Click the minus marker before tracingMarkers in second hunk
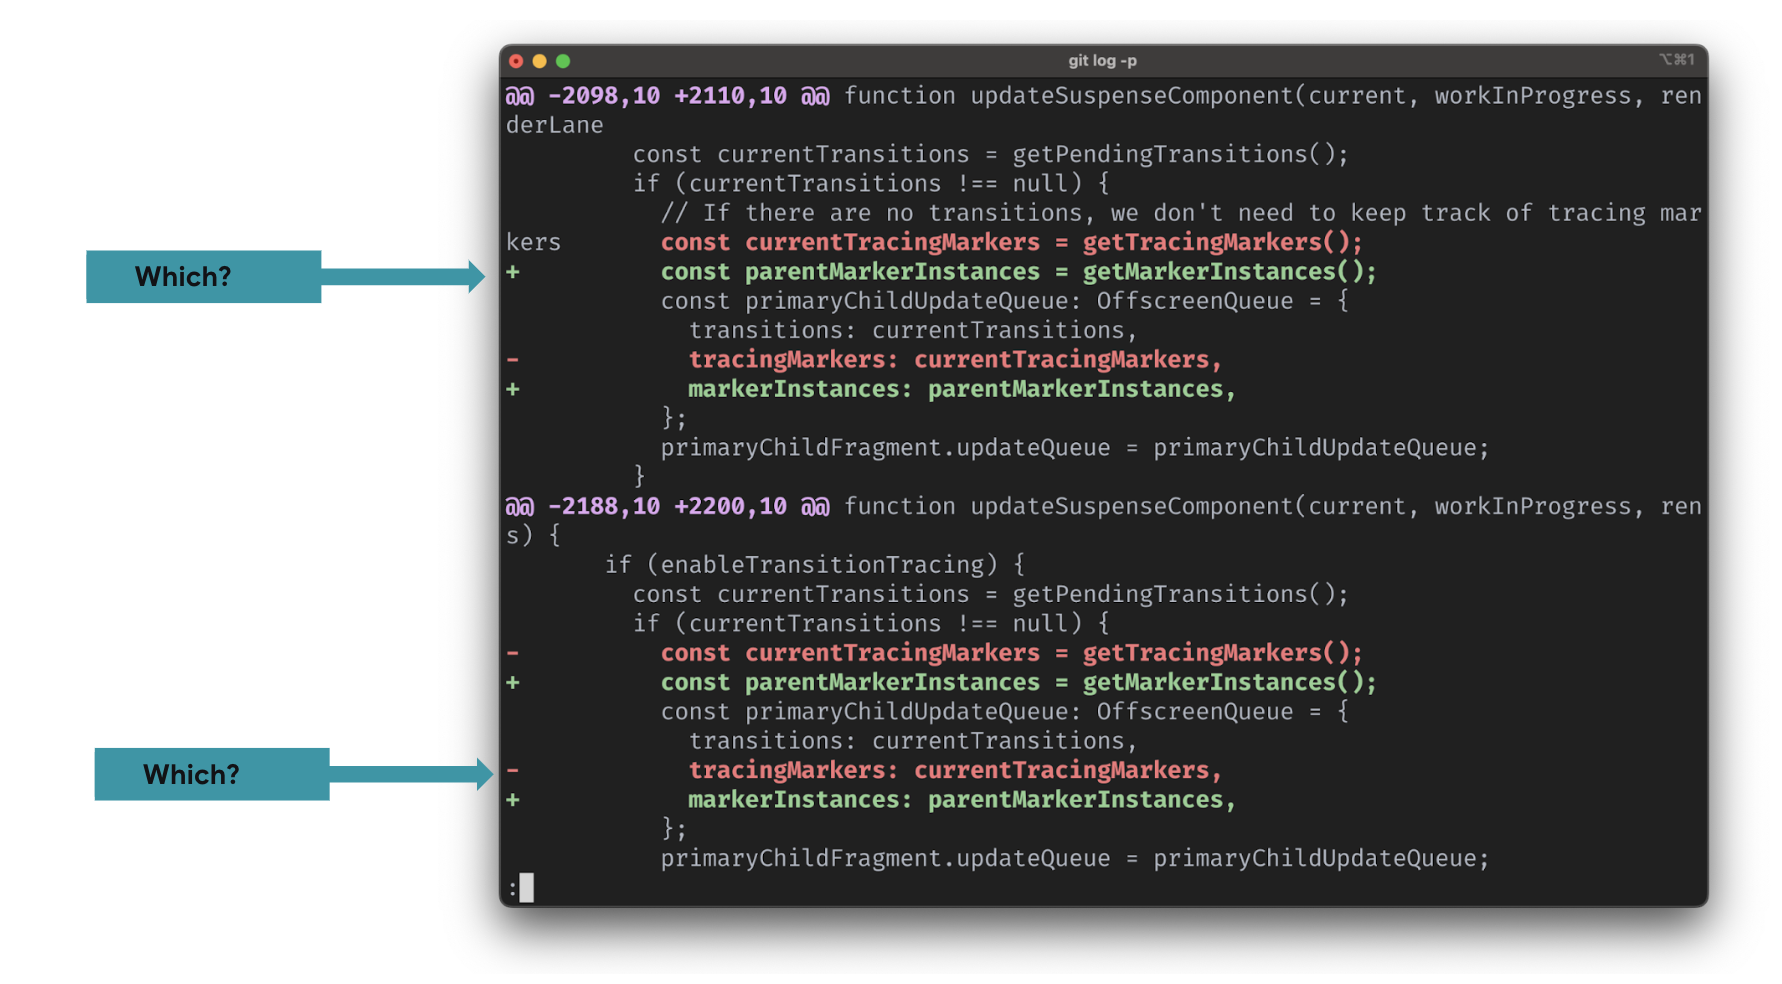This screenshot has height=984, width=1782. [x=513, y=770]
